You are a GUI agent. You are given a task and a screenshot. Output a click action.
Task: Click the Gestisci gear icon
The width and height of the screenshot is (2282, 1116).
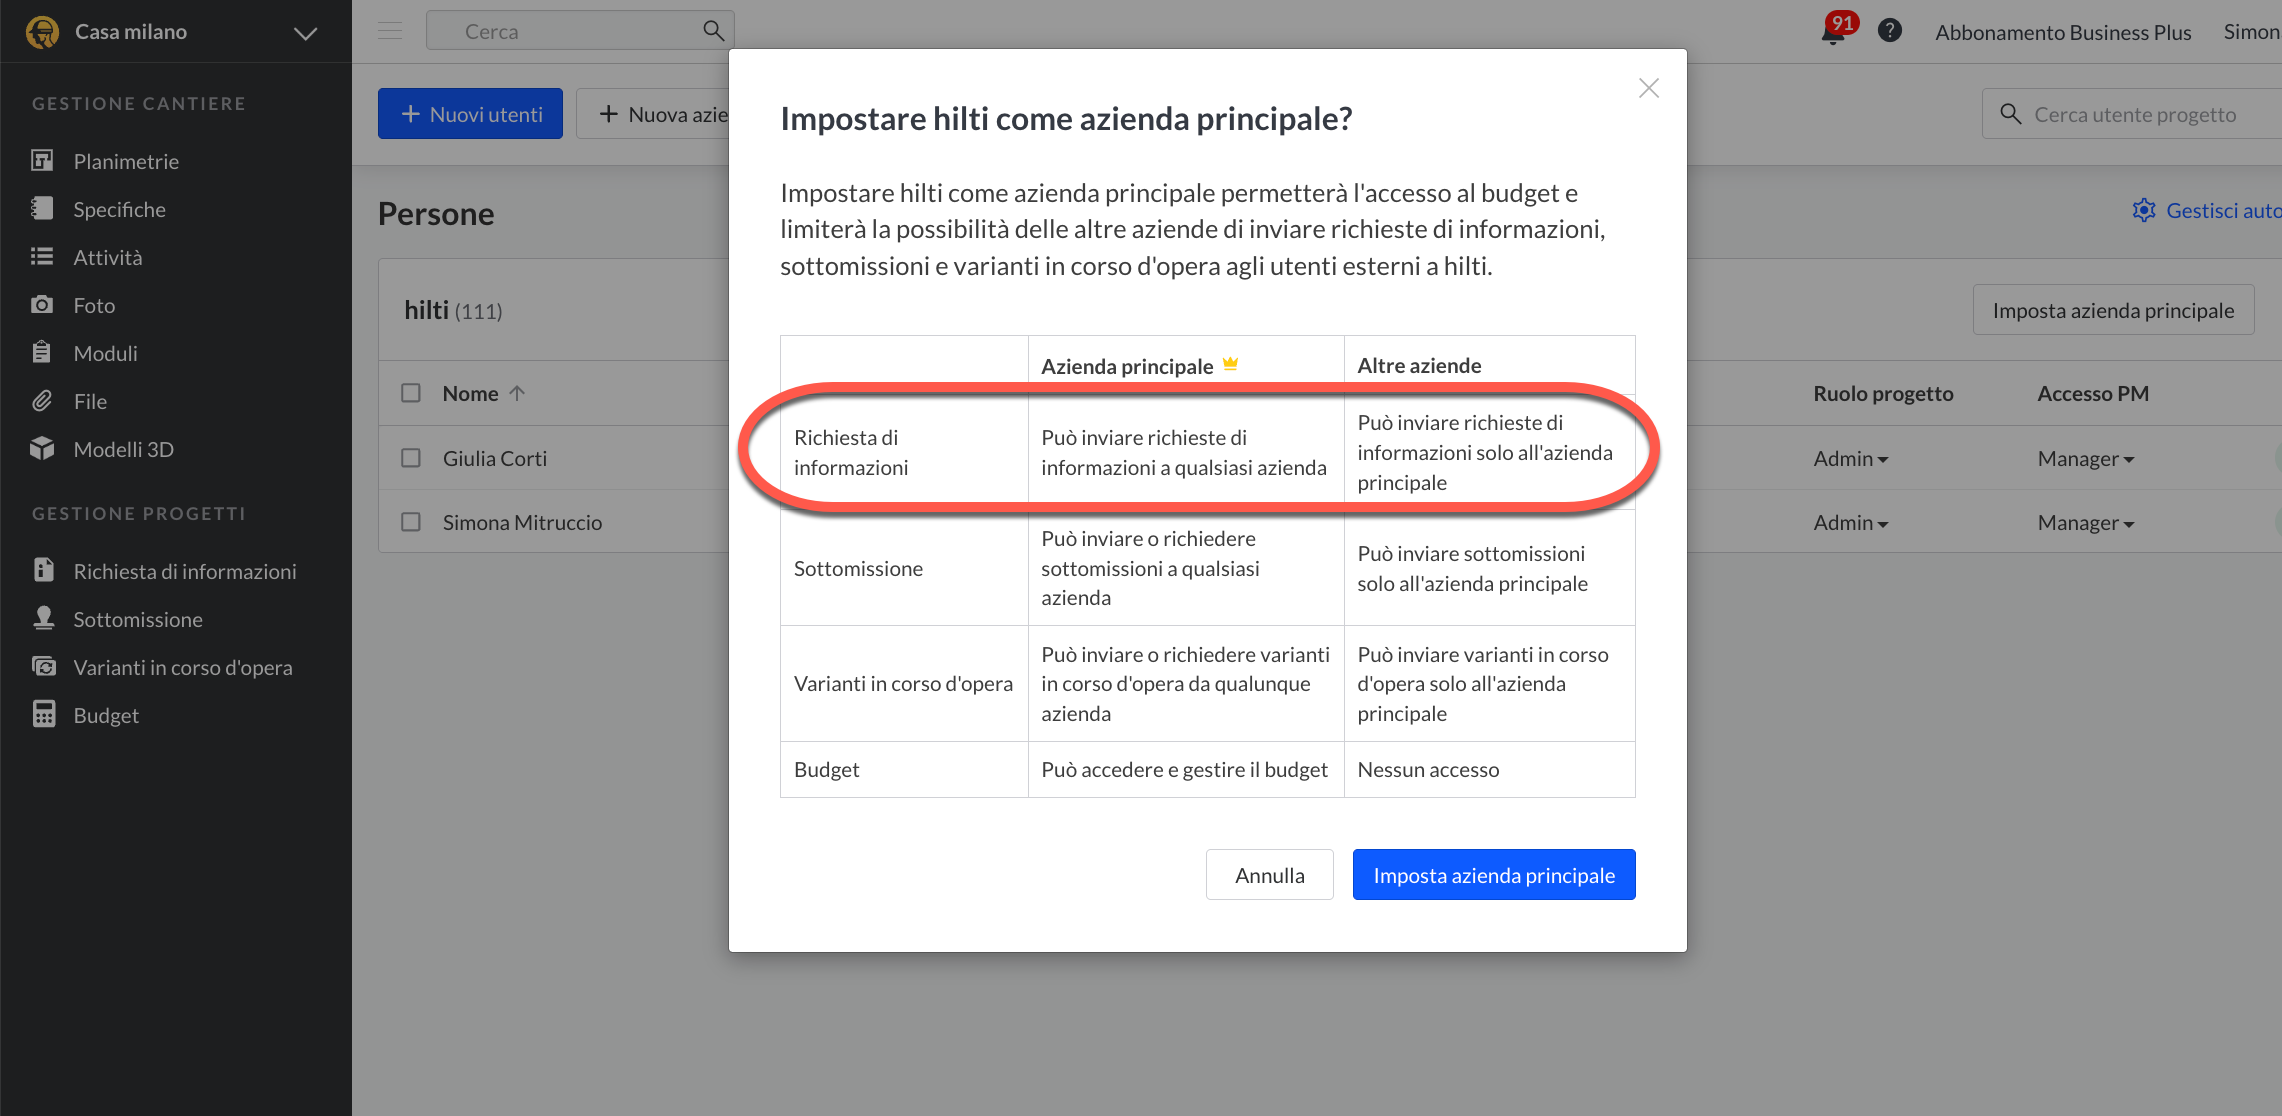[x=2143, y=210]
